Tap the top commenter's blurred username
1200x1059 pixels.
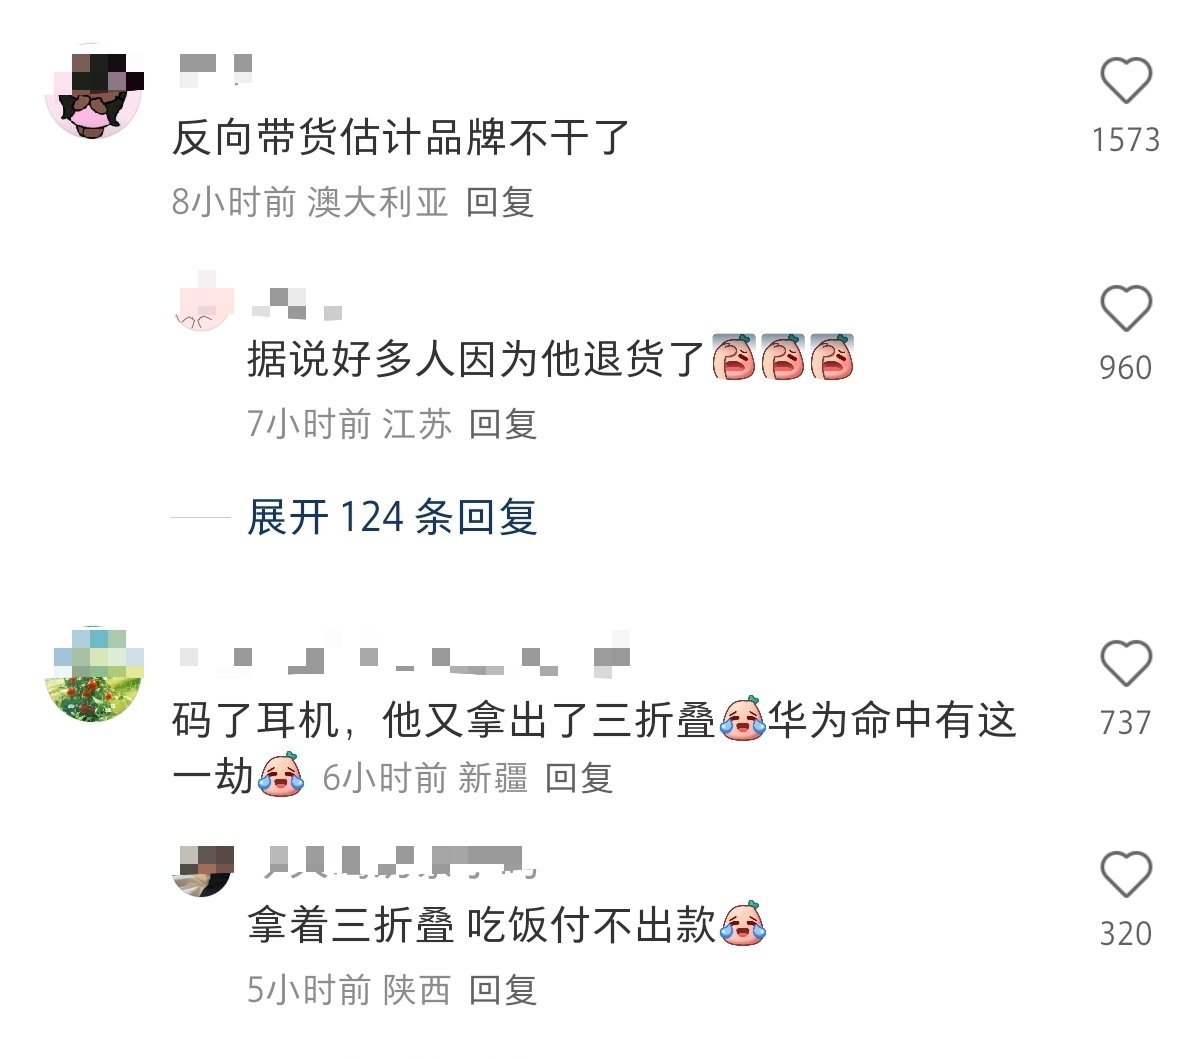coord(216,67)
